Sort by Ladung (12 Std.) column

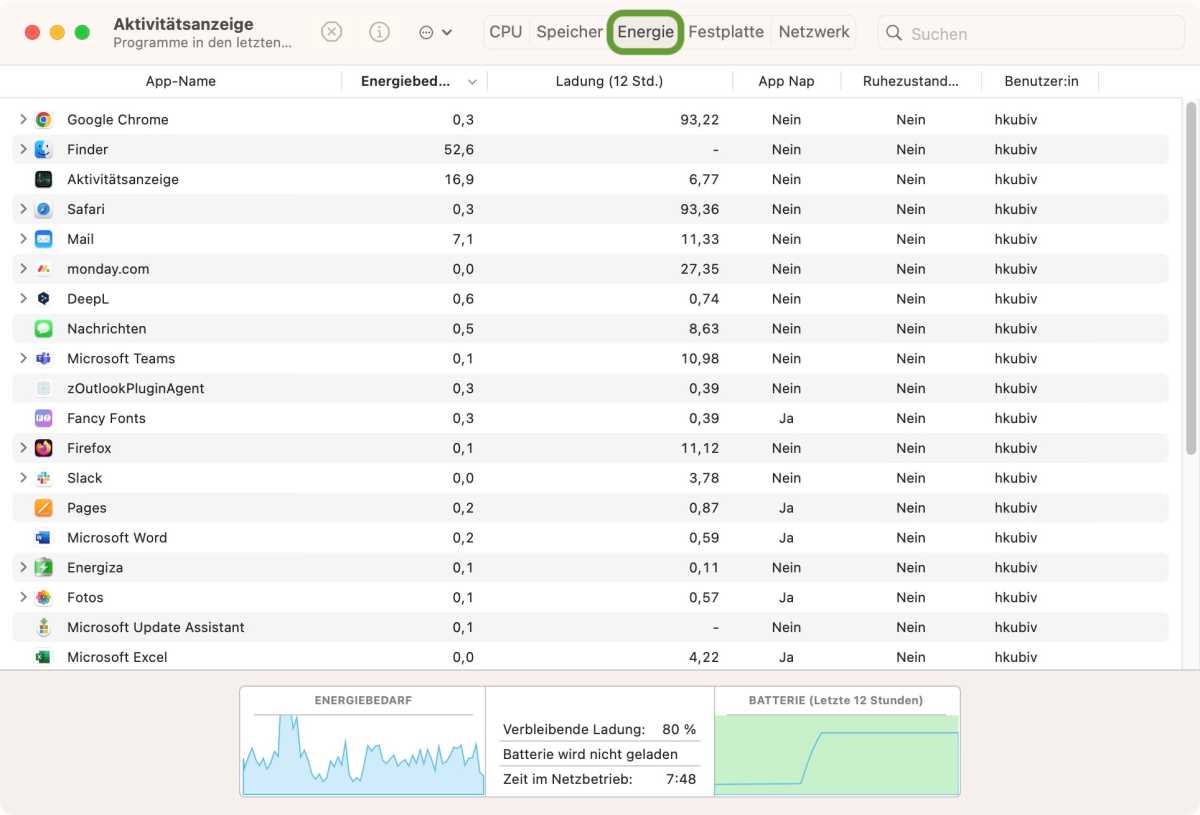pyautogui.click(x=609, y=82)
